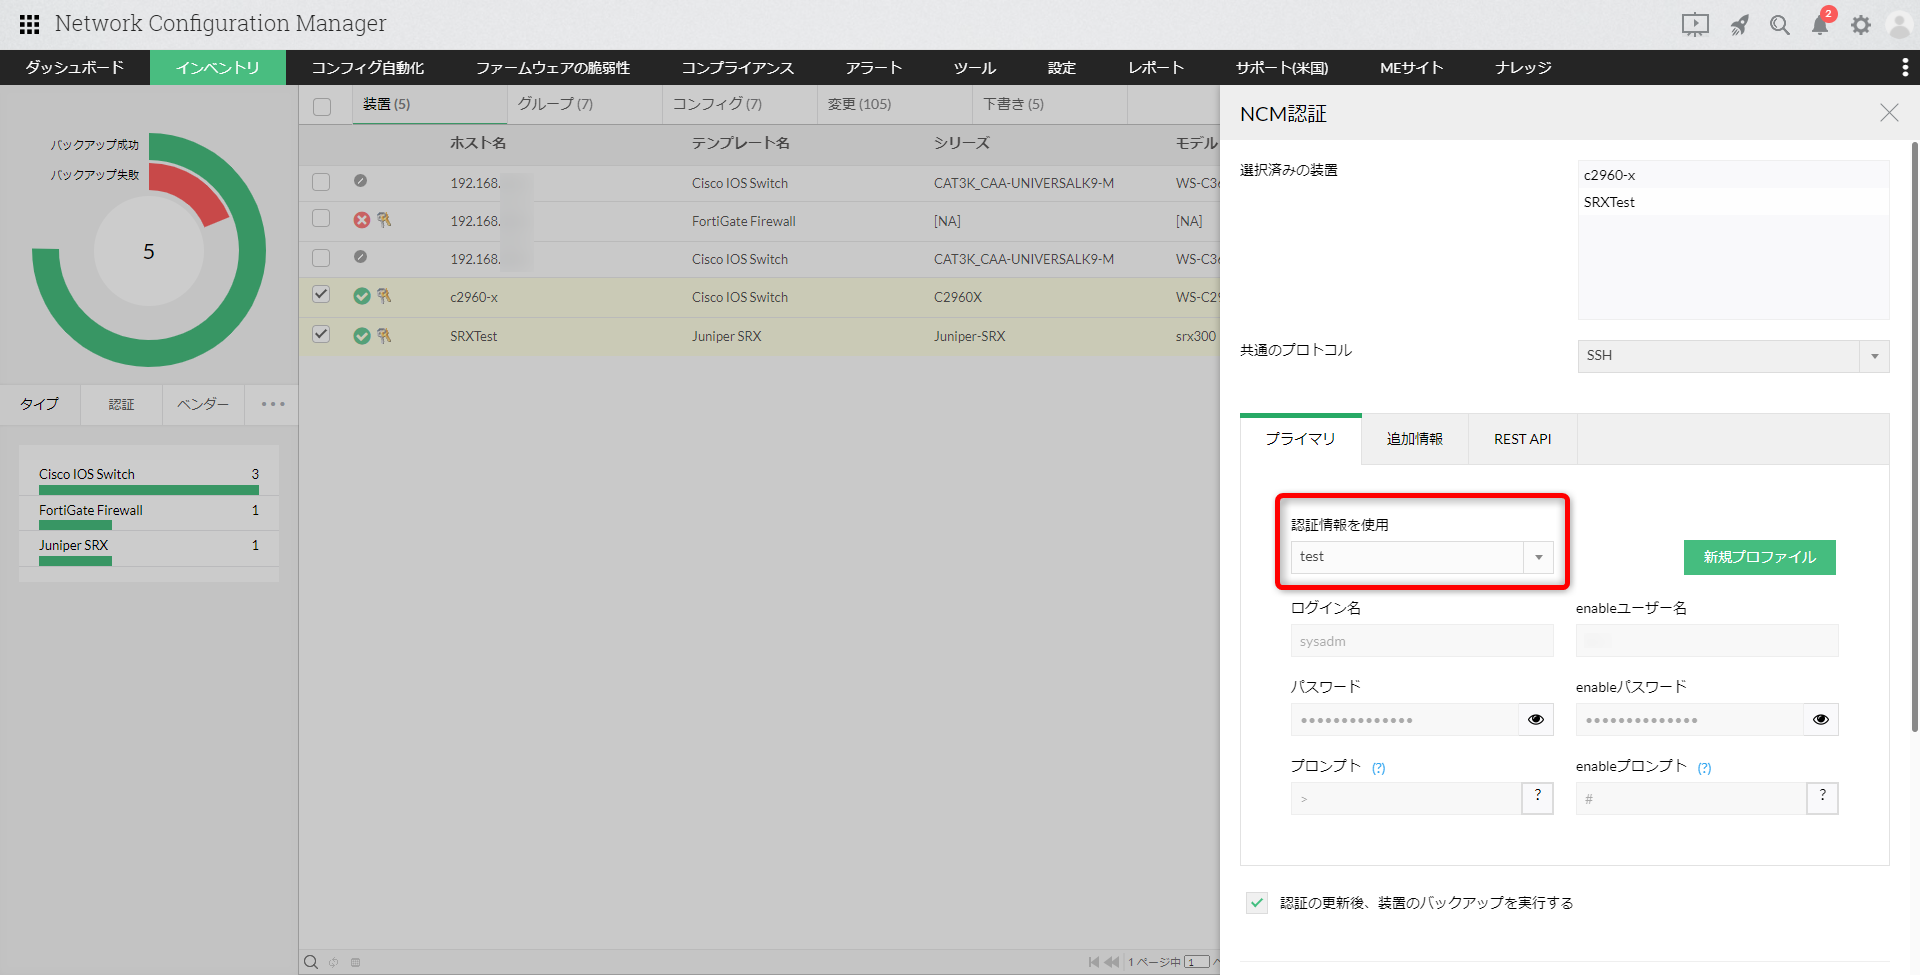Check the FortiGate Firewall row checkbox
The image size is (1920, 975).
pos(321,219)
